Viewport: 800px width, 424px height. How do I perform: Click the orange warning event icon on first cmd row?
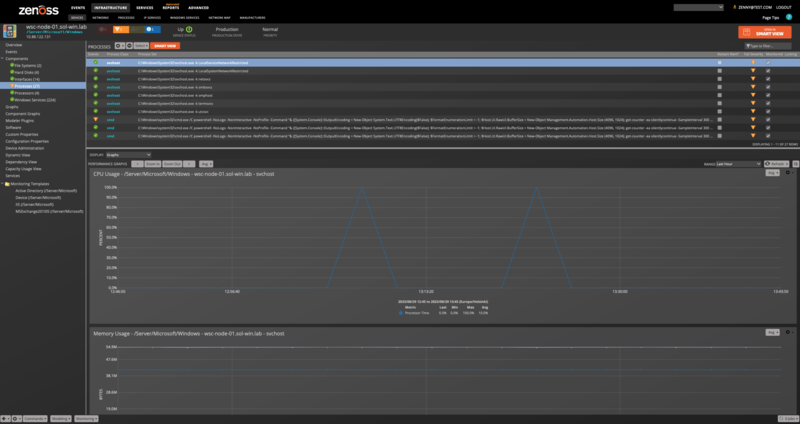95,119
